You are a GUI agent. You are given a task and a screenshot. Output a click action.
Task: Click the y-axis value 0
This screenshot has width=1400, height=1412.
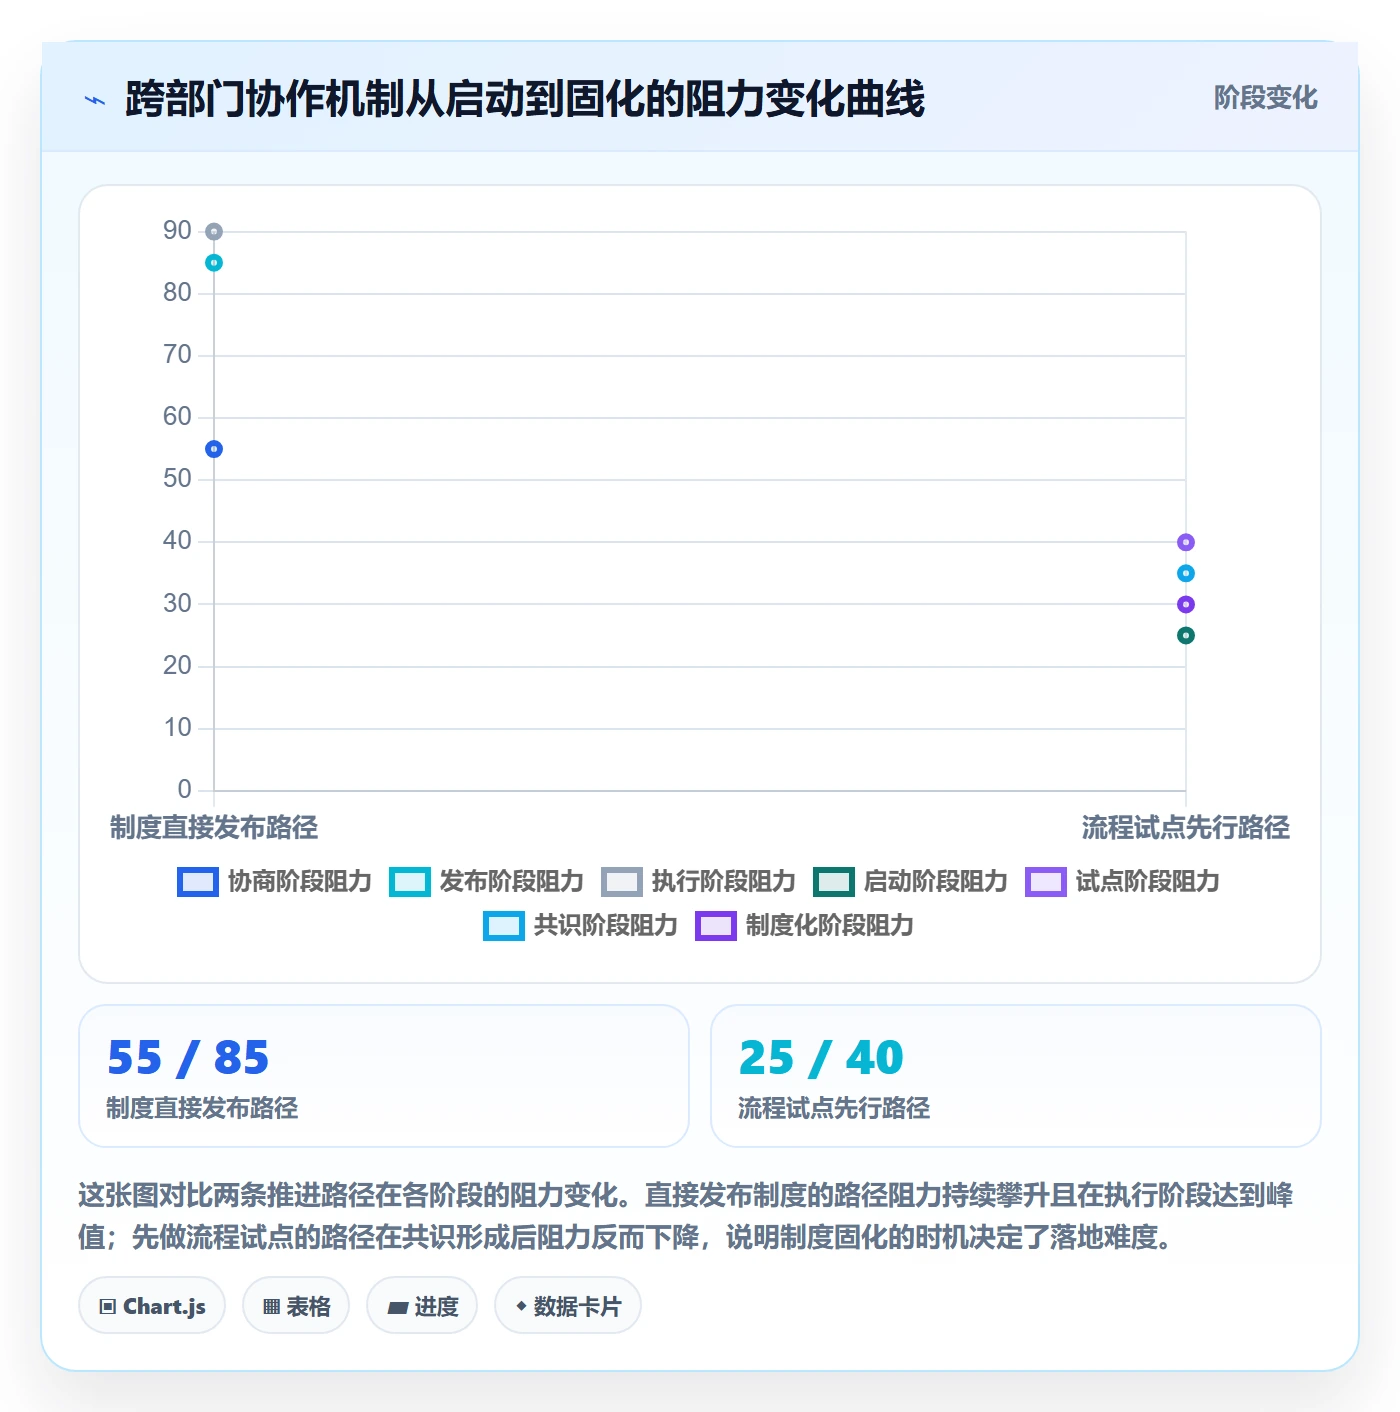click(184, 790)
